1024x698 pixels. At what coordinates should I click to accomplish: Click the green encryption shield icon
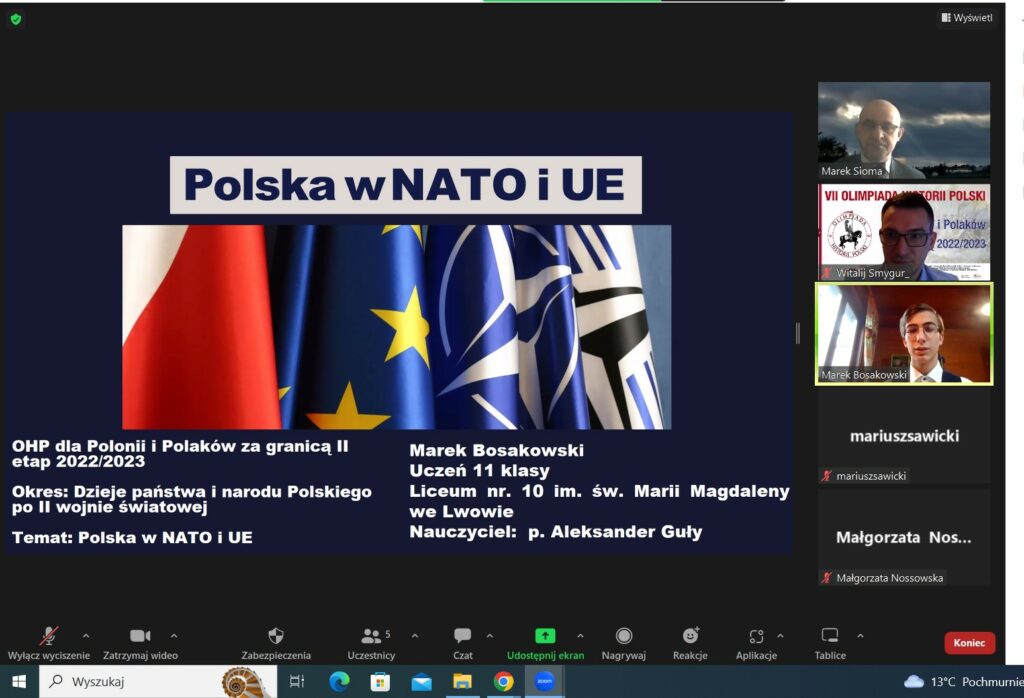pyautogui.click(x=16, y=19)
